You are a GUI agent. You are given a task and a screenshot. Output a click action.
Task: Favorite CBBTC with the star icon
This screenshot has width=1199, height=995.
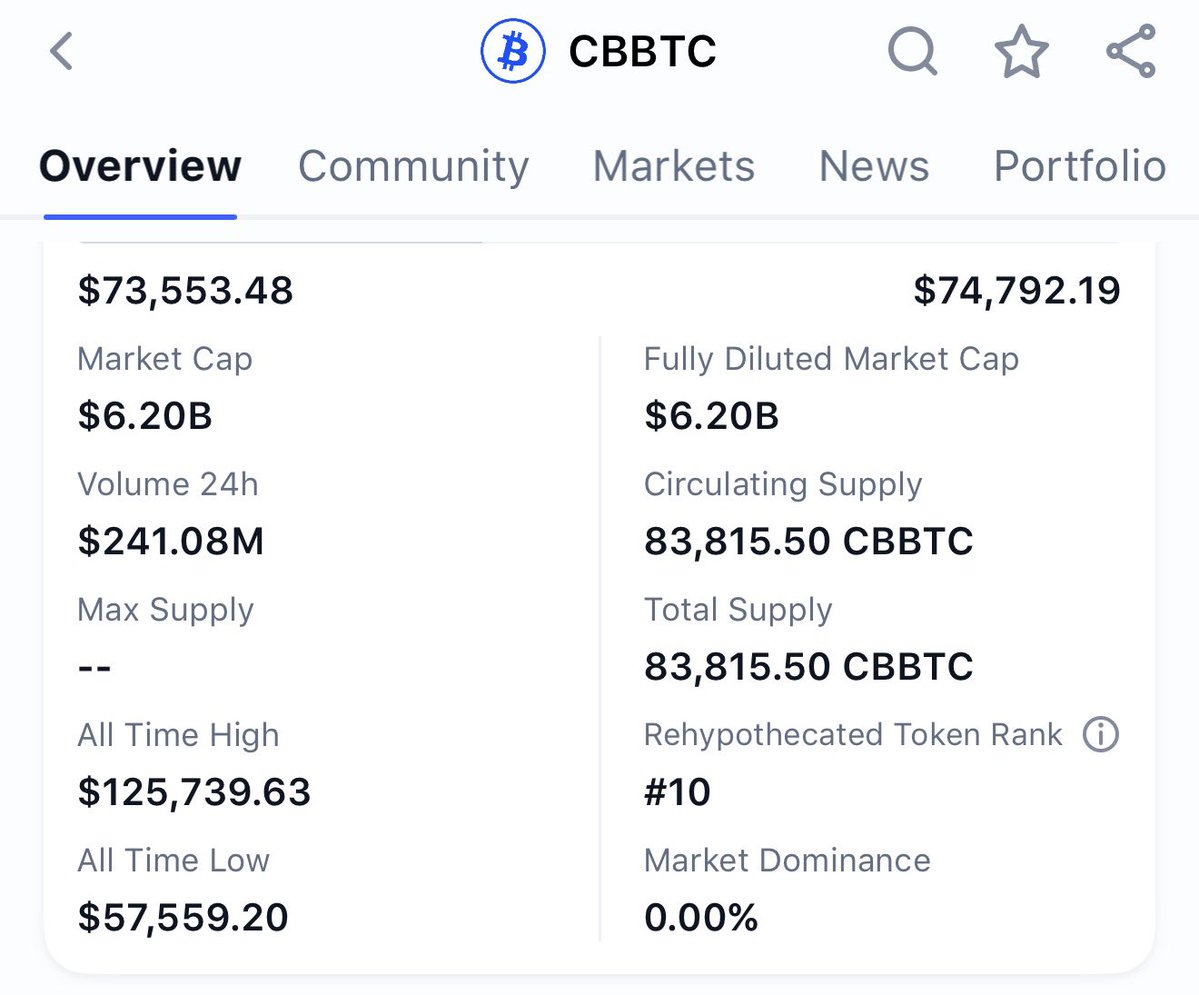(x=1021, y=52)
